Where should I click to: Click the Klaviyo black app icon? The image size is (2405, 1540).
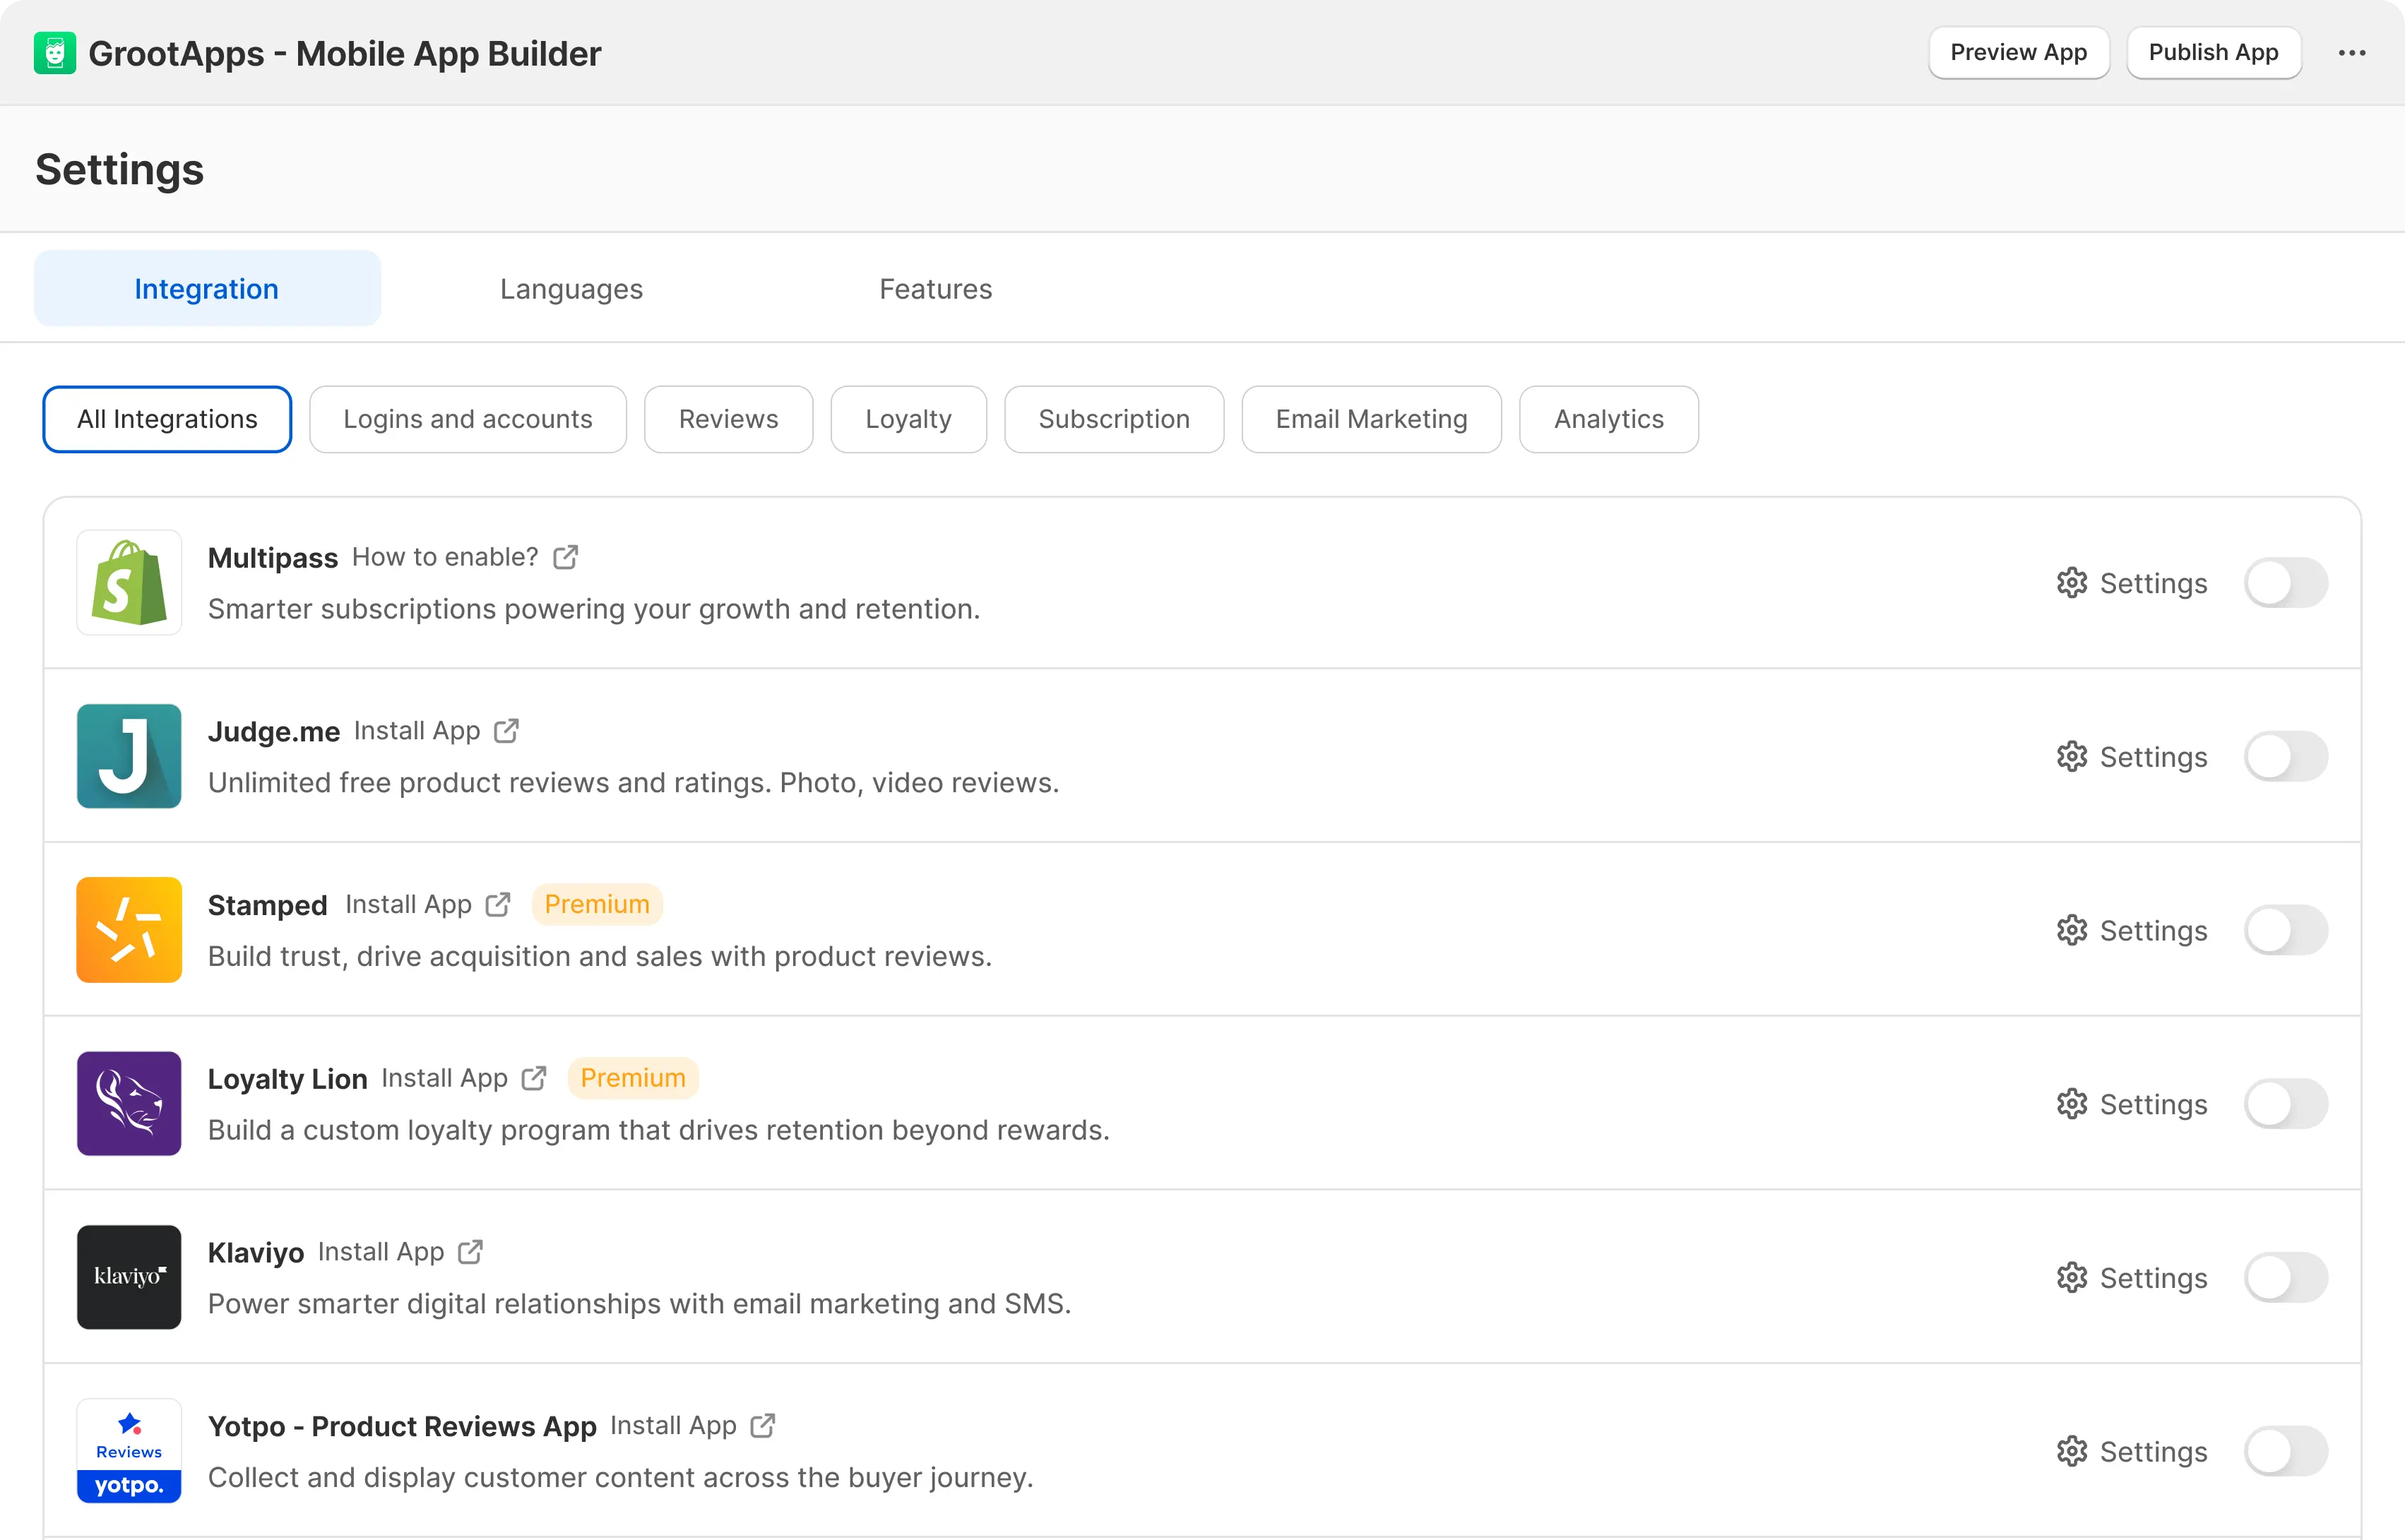pos(129,1277)
